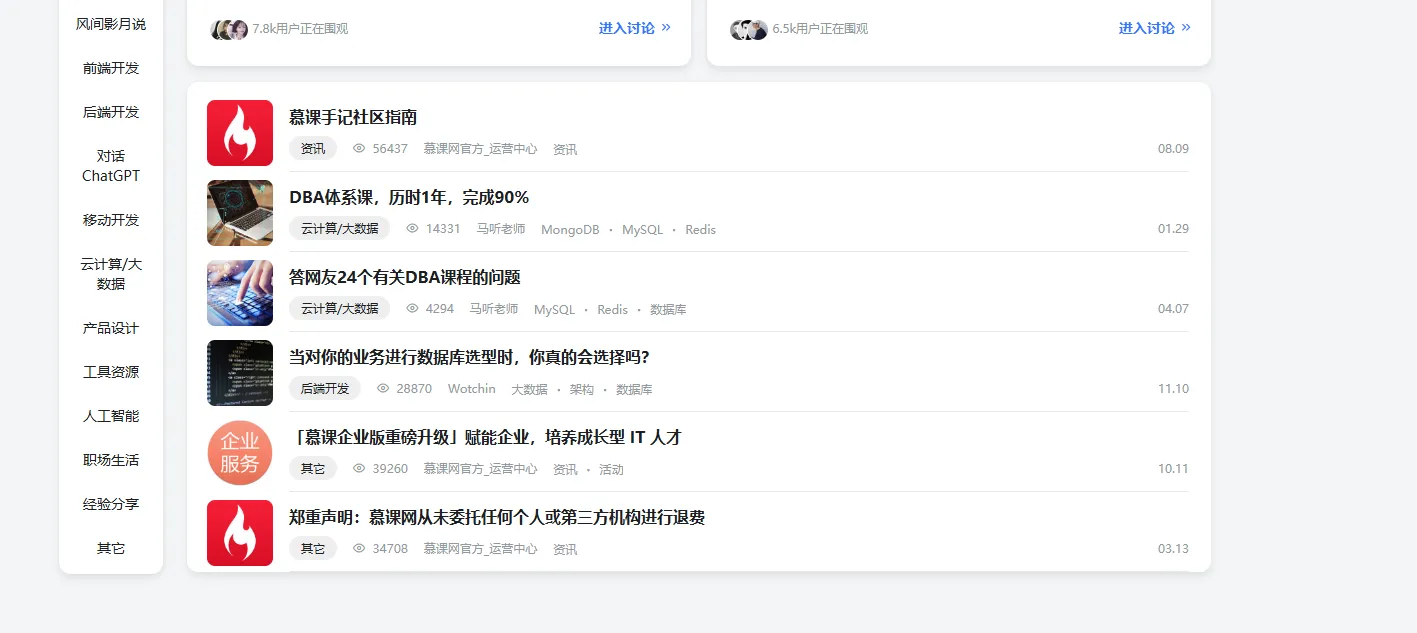1417x633 pixels.
Task: Select 前端开发 in the left sidebar
Action: [x=111, y=68]
